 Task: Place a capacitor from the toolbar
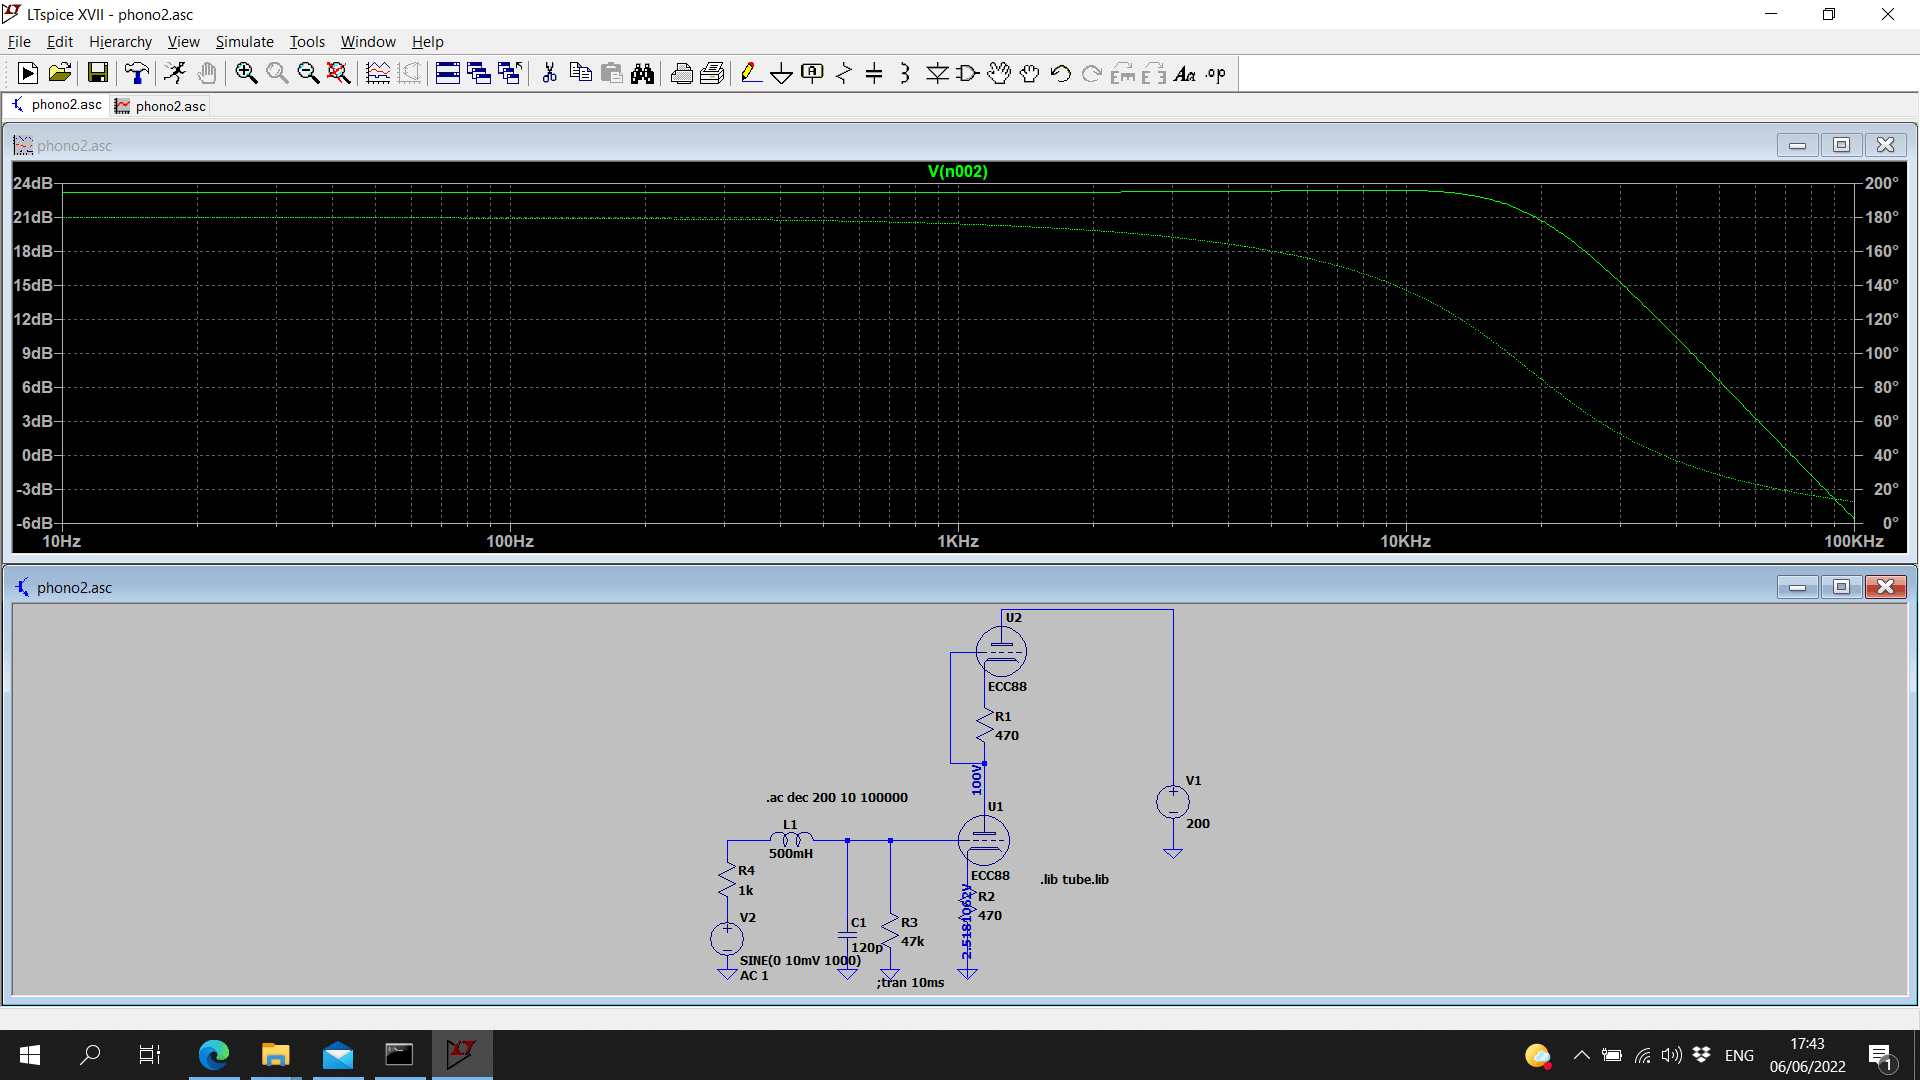pos(874,73)
